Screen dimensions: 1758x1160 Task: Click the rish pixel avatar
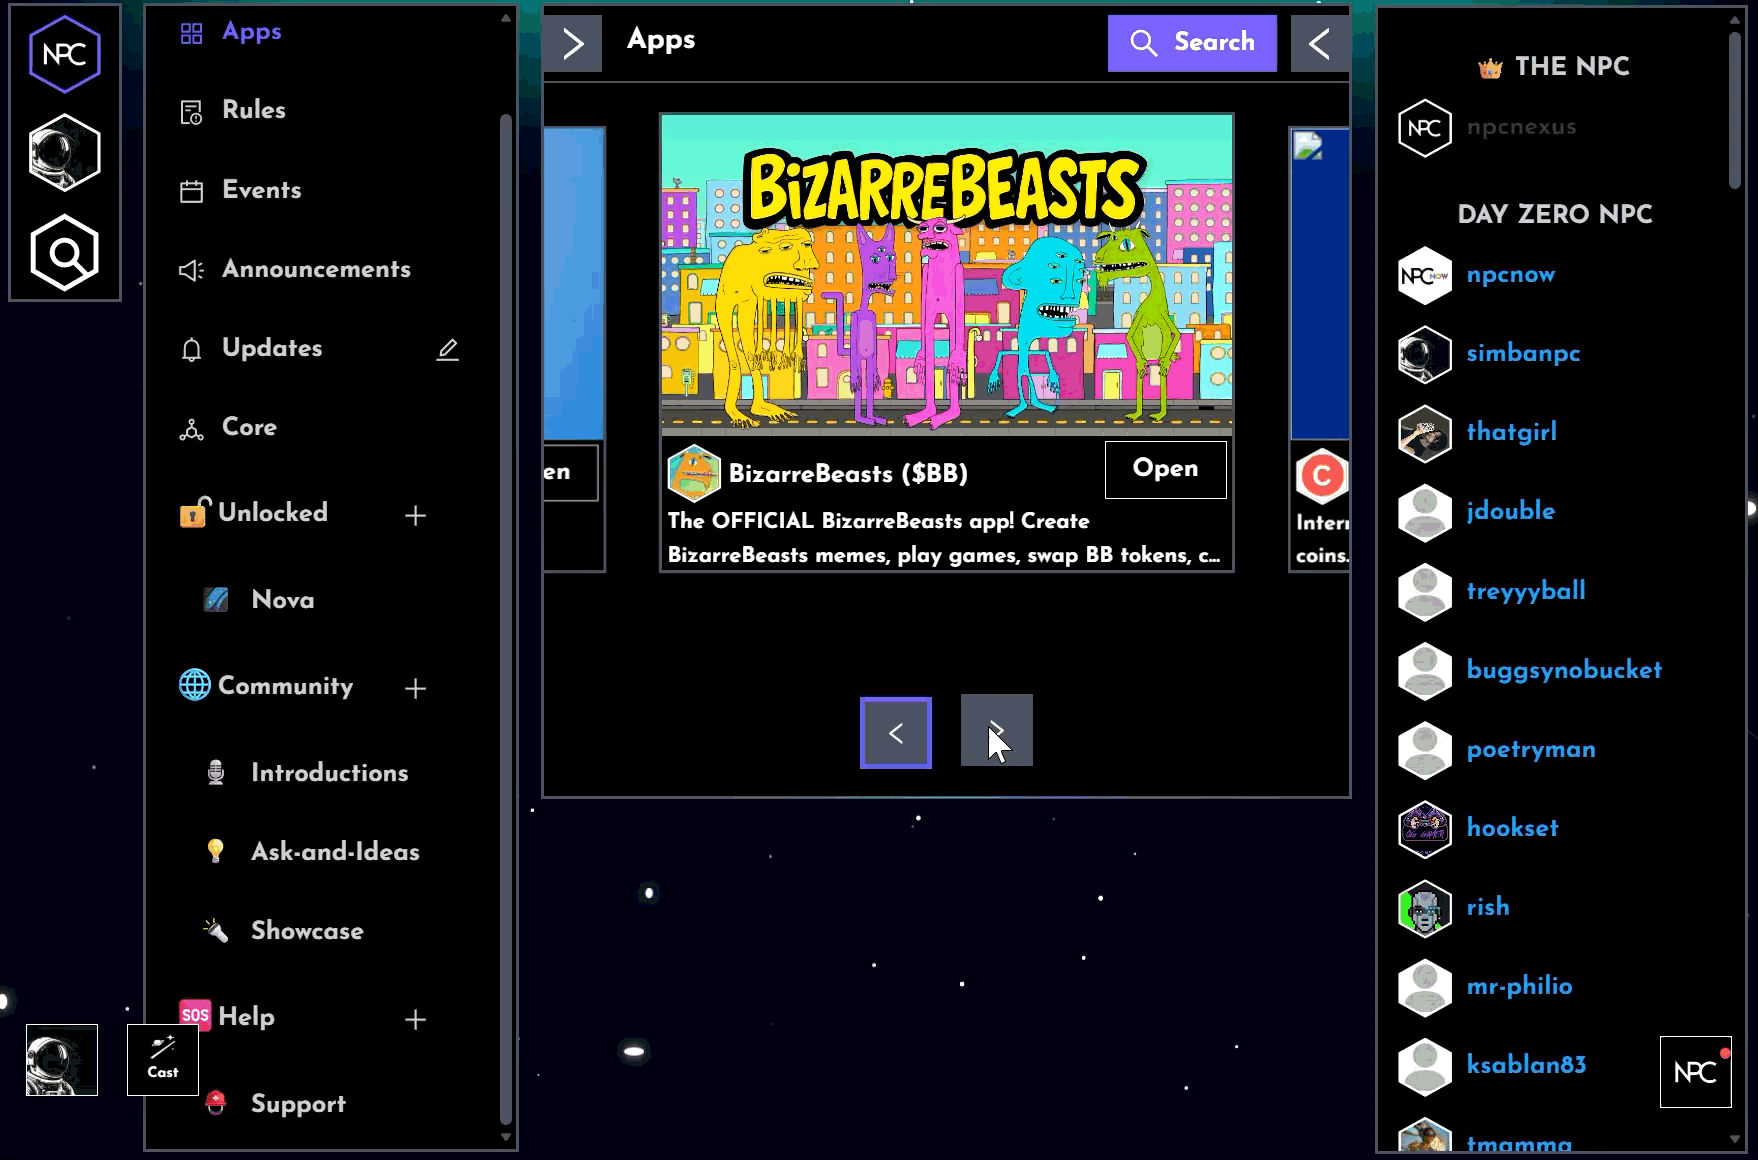click(x=1425, y=908)
